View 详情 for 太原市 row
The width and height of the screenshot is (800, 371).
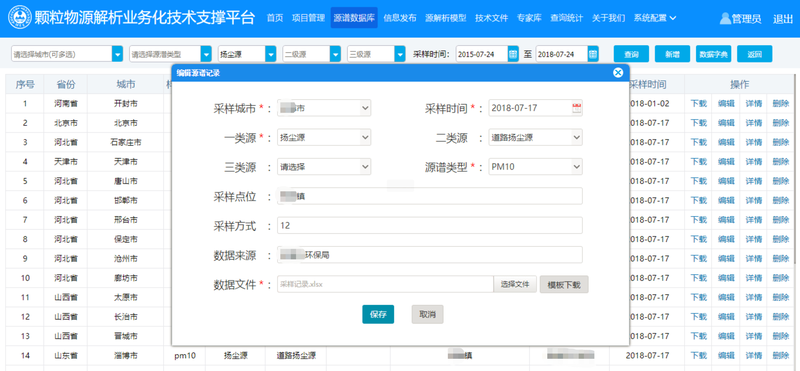point(754,298)
